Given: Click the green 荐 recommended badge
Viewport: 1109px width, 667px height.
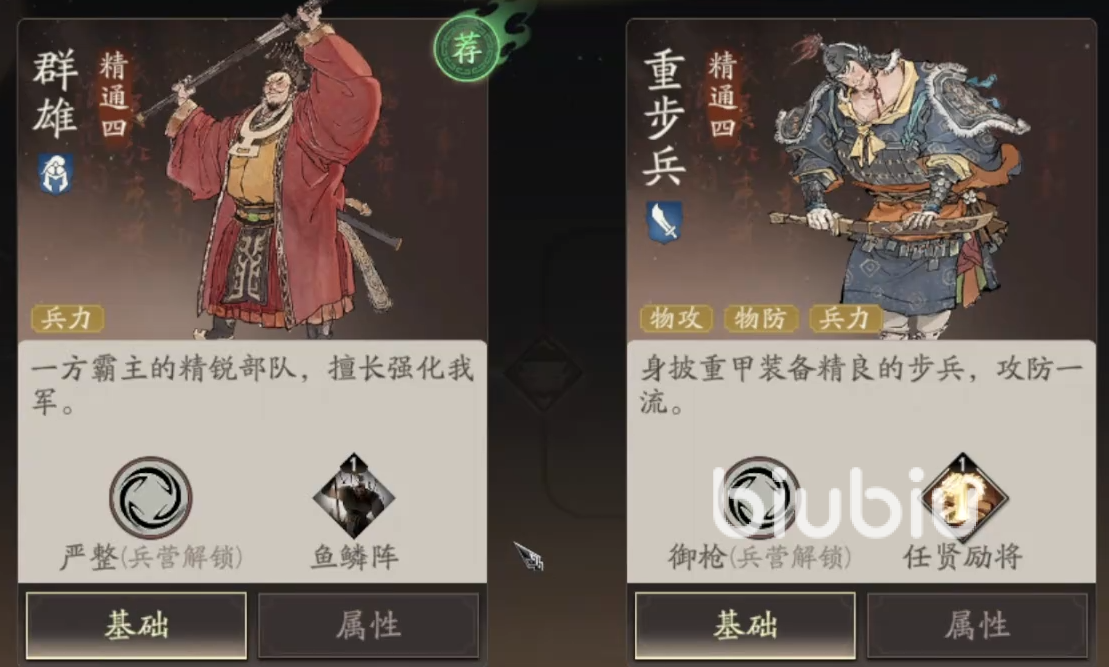Looking at the screenshot, I should (x=466, y=50).
